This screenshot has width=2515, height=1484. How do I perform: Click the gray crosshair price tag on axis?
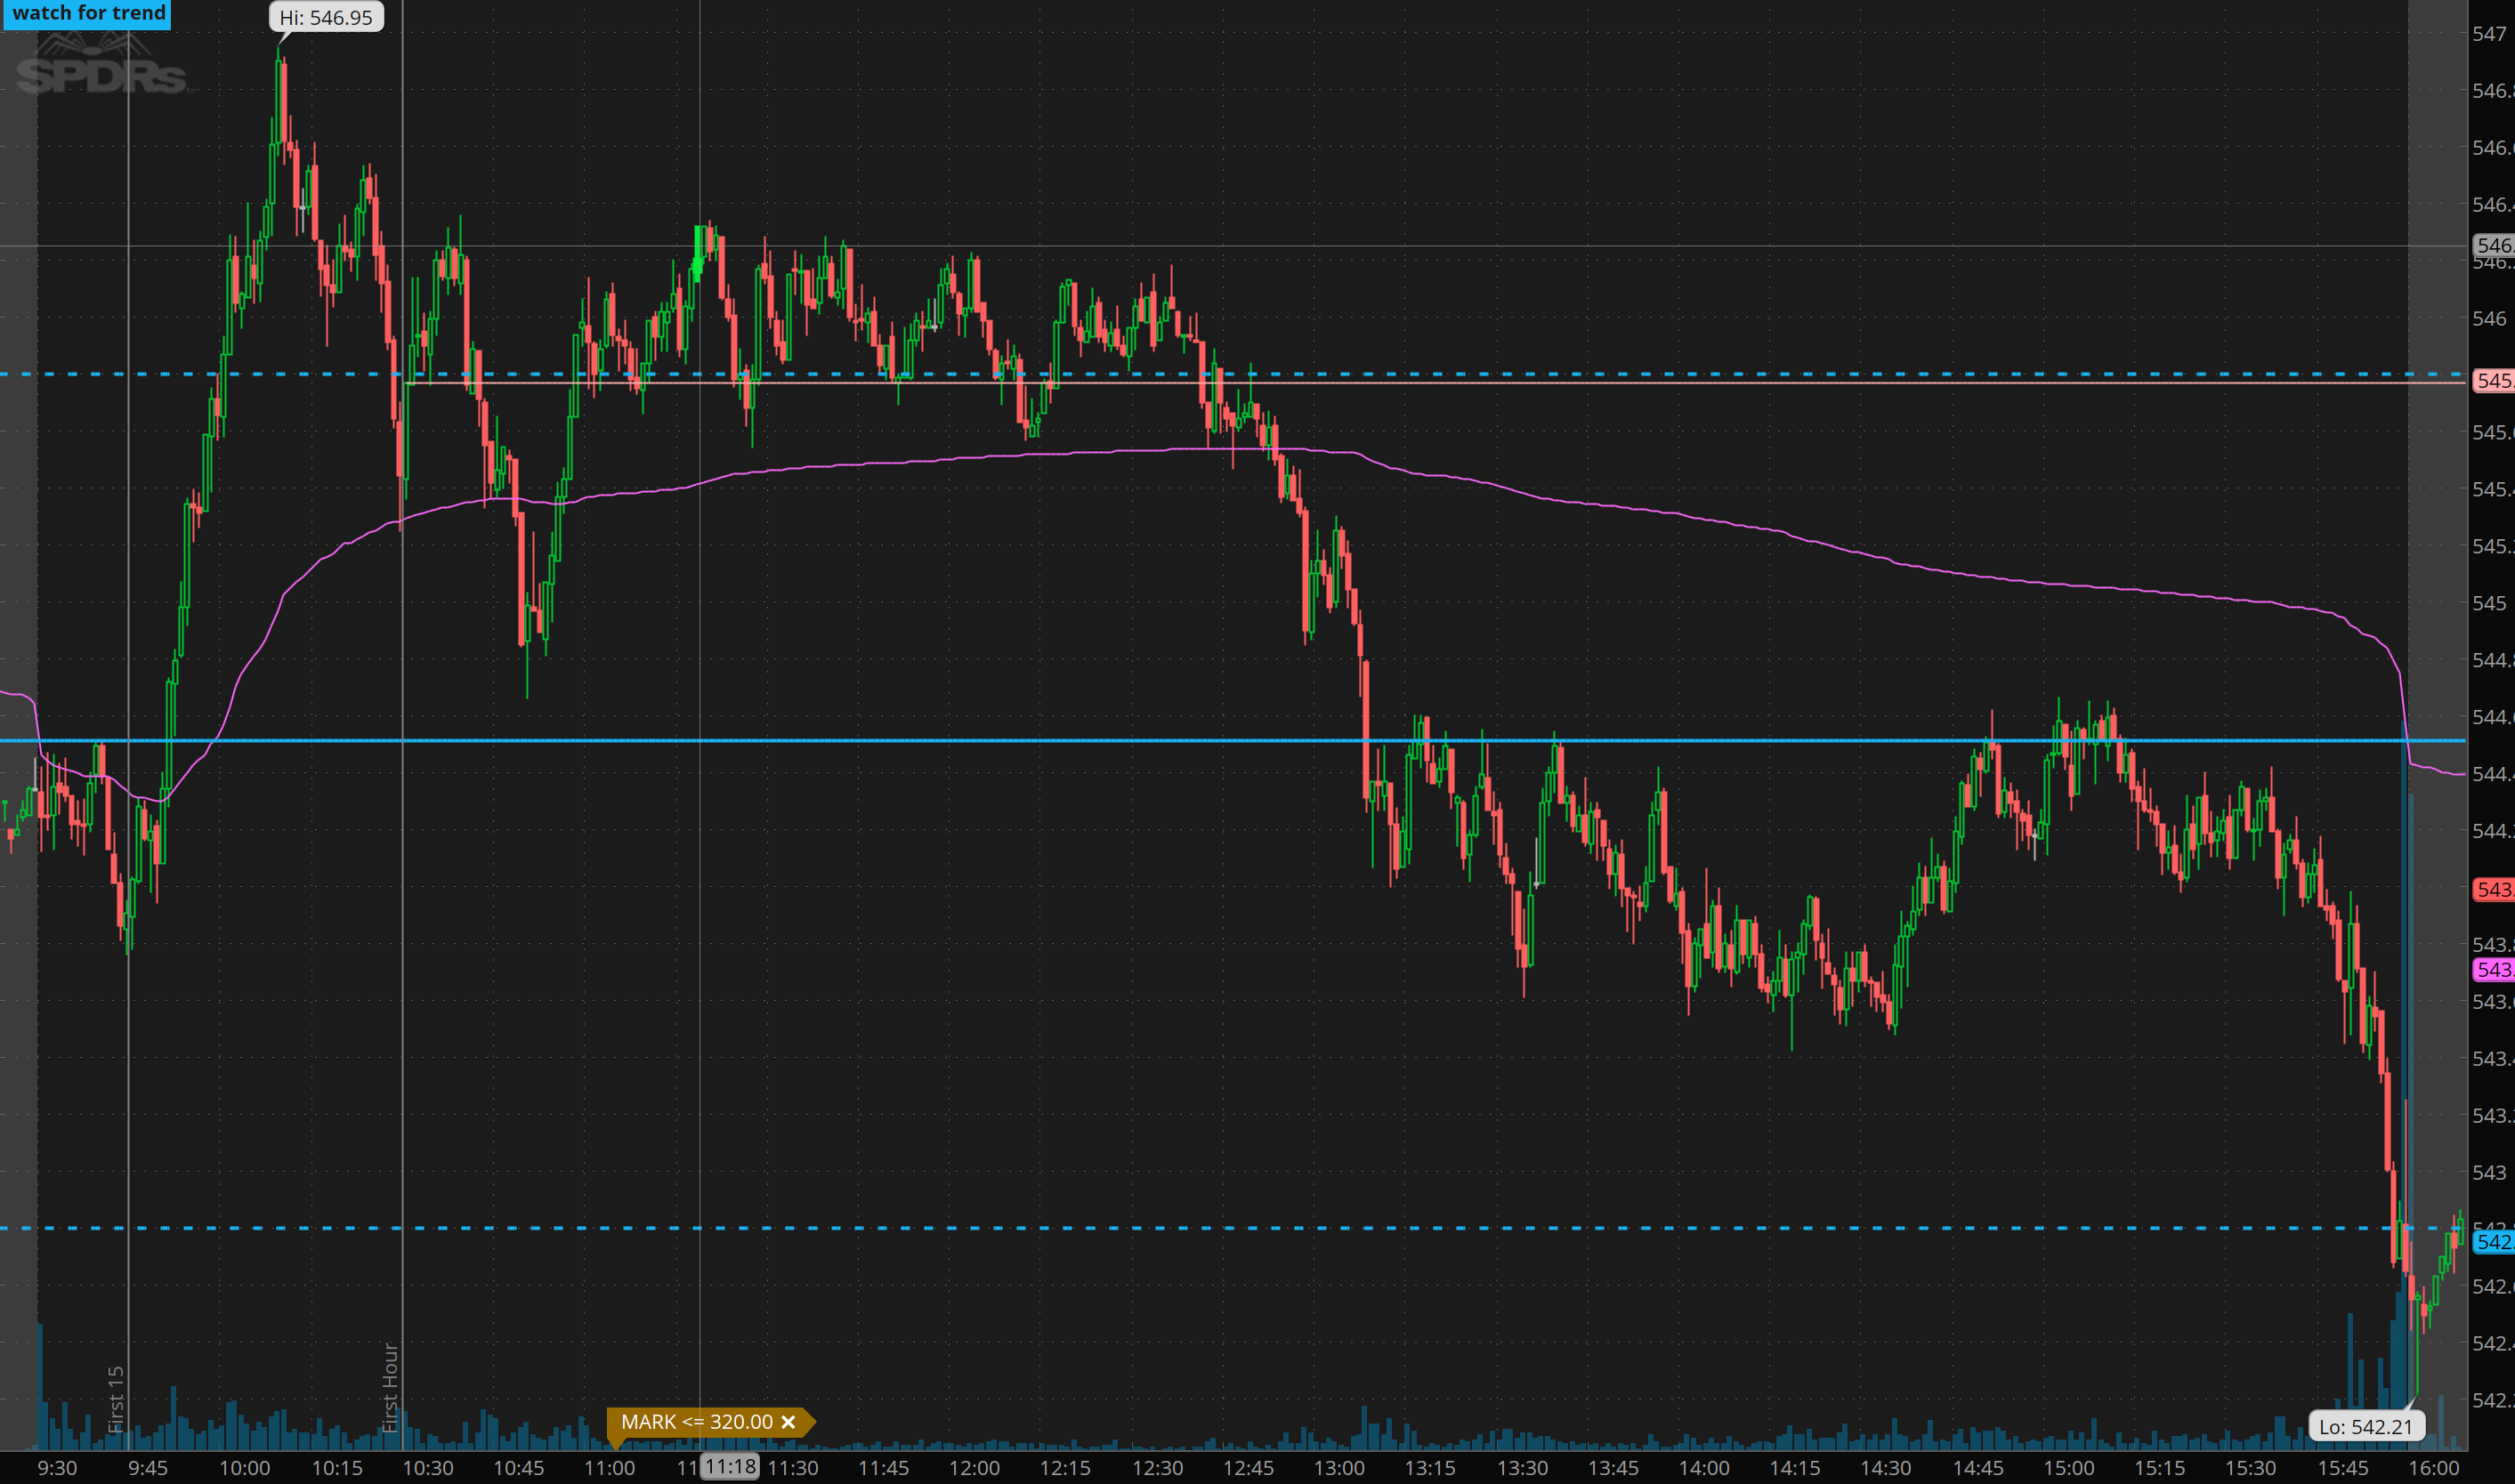2493,245
